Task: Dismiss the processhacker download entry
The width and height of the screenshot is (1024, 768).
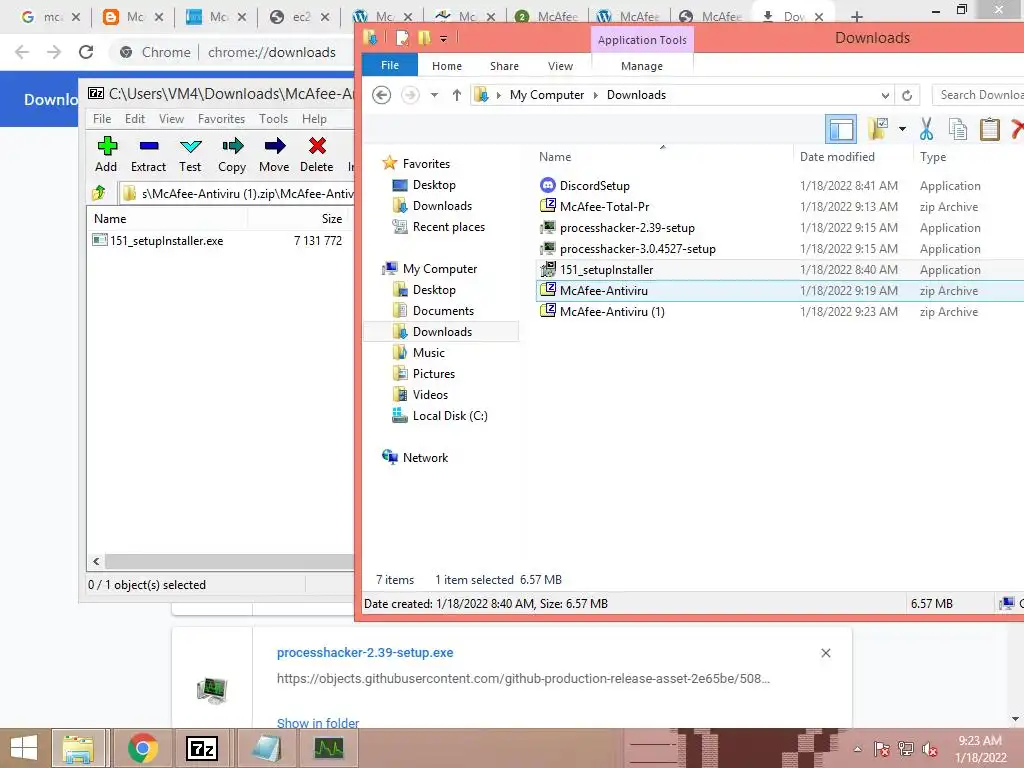Action: pos(825,653)
